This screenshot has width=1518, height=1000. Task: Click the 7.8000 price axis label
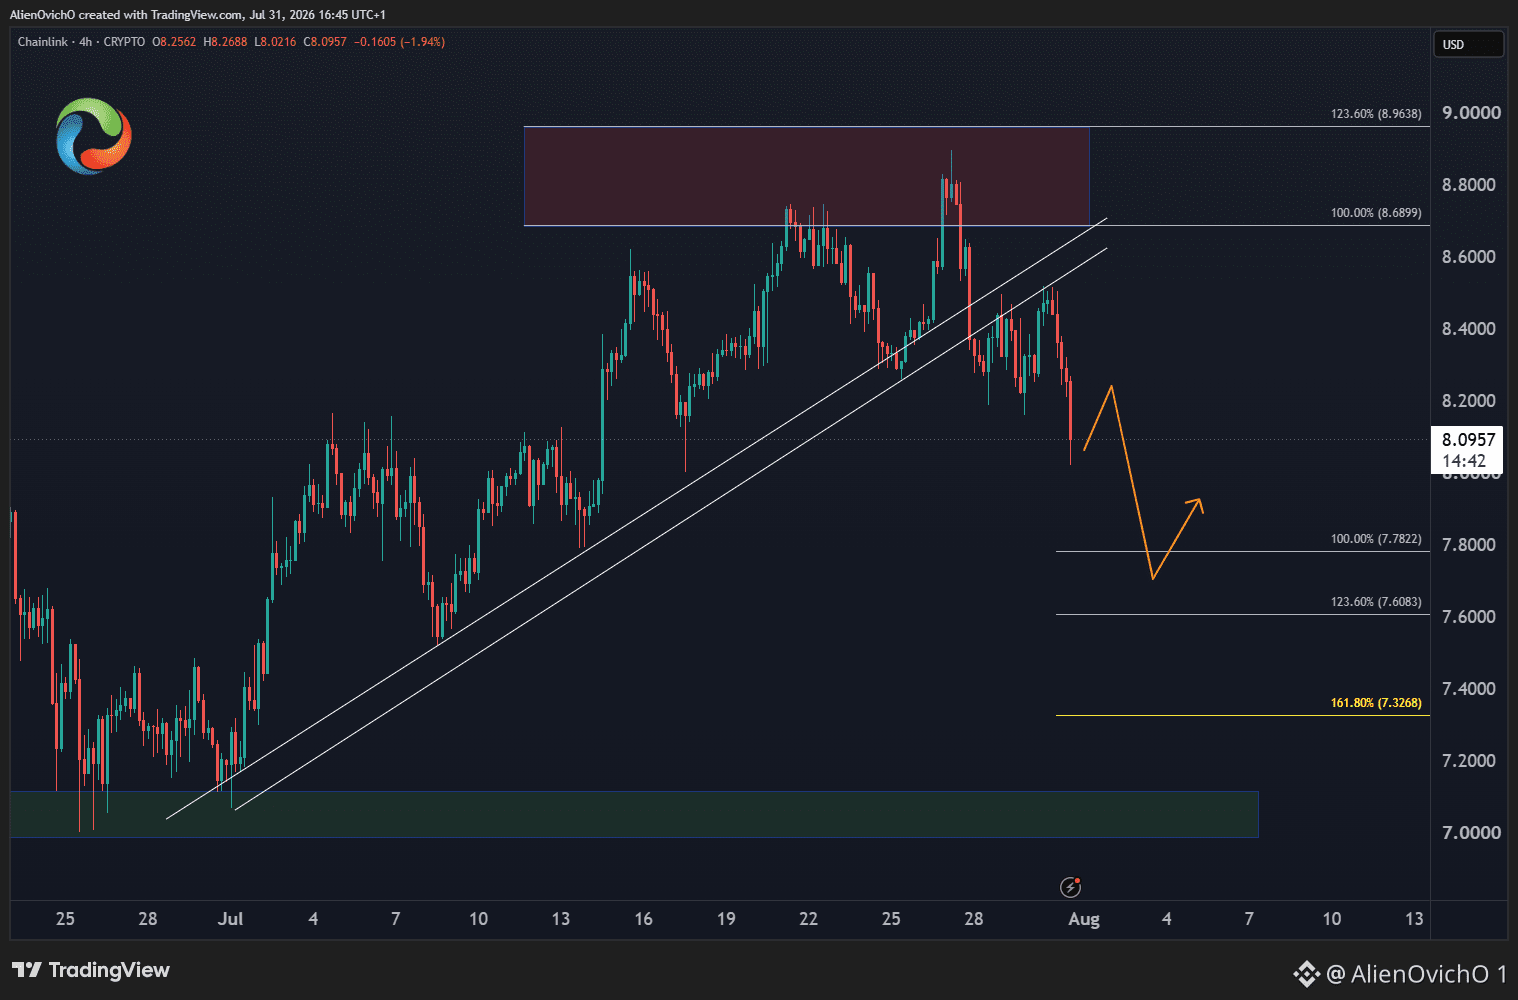(x=1471, y=545)
